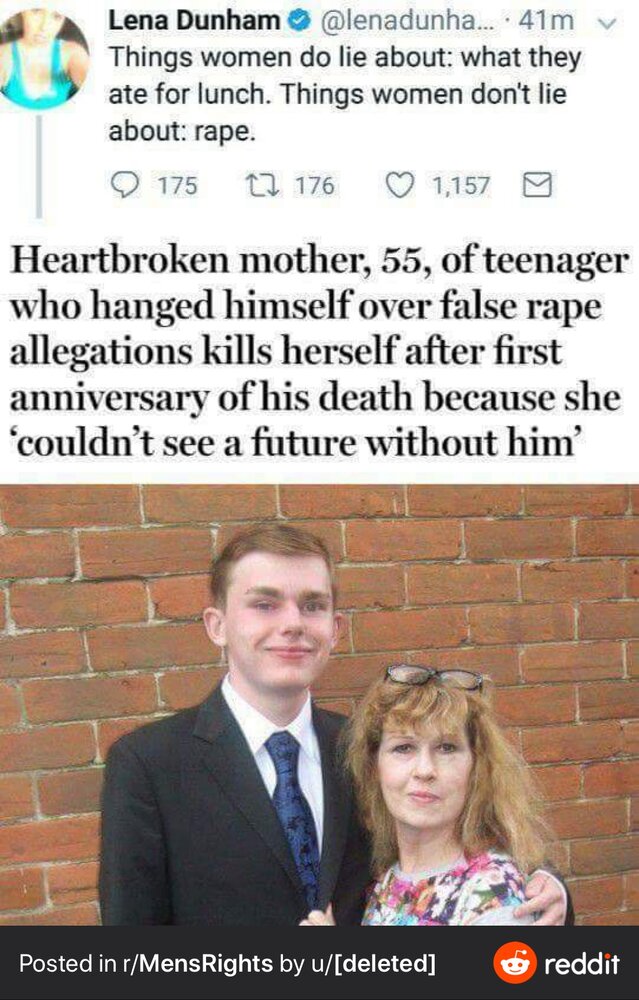Open the brick wall photo thumbnail

pos(320,704)
